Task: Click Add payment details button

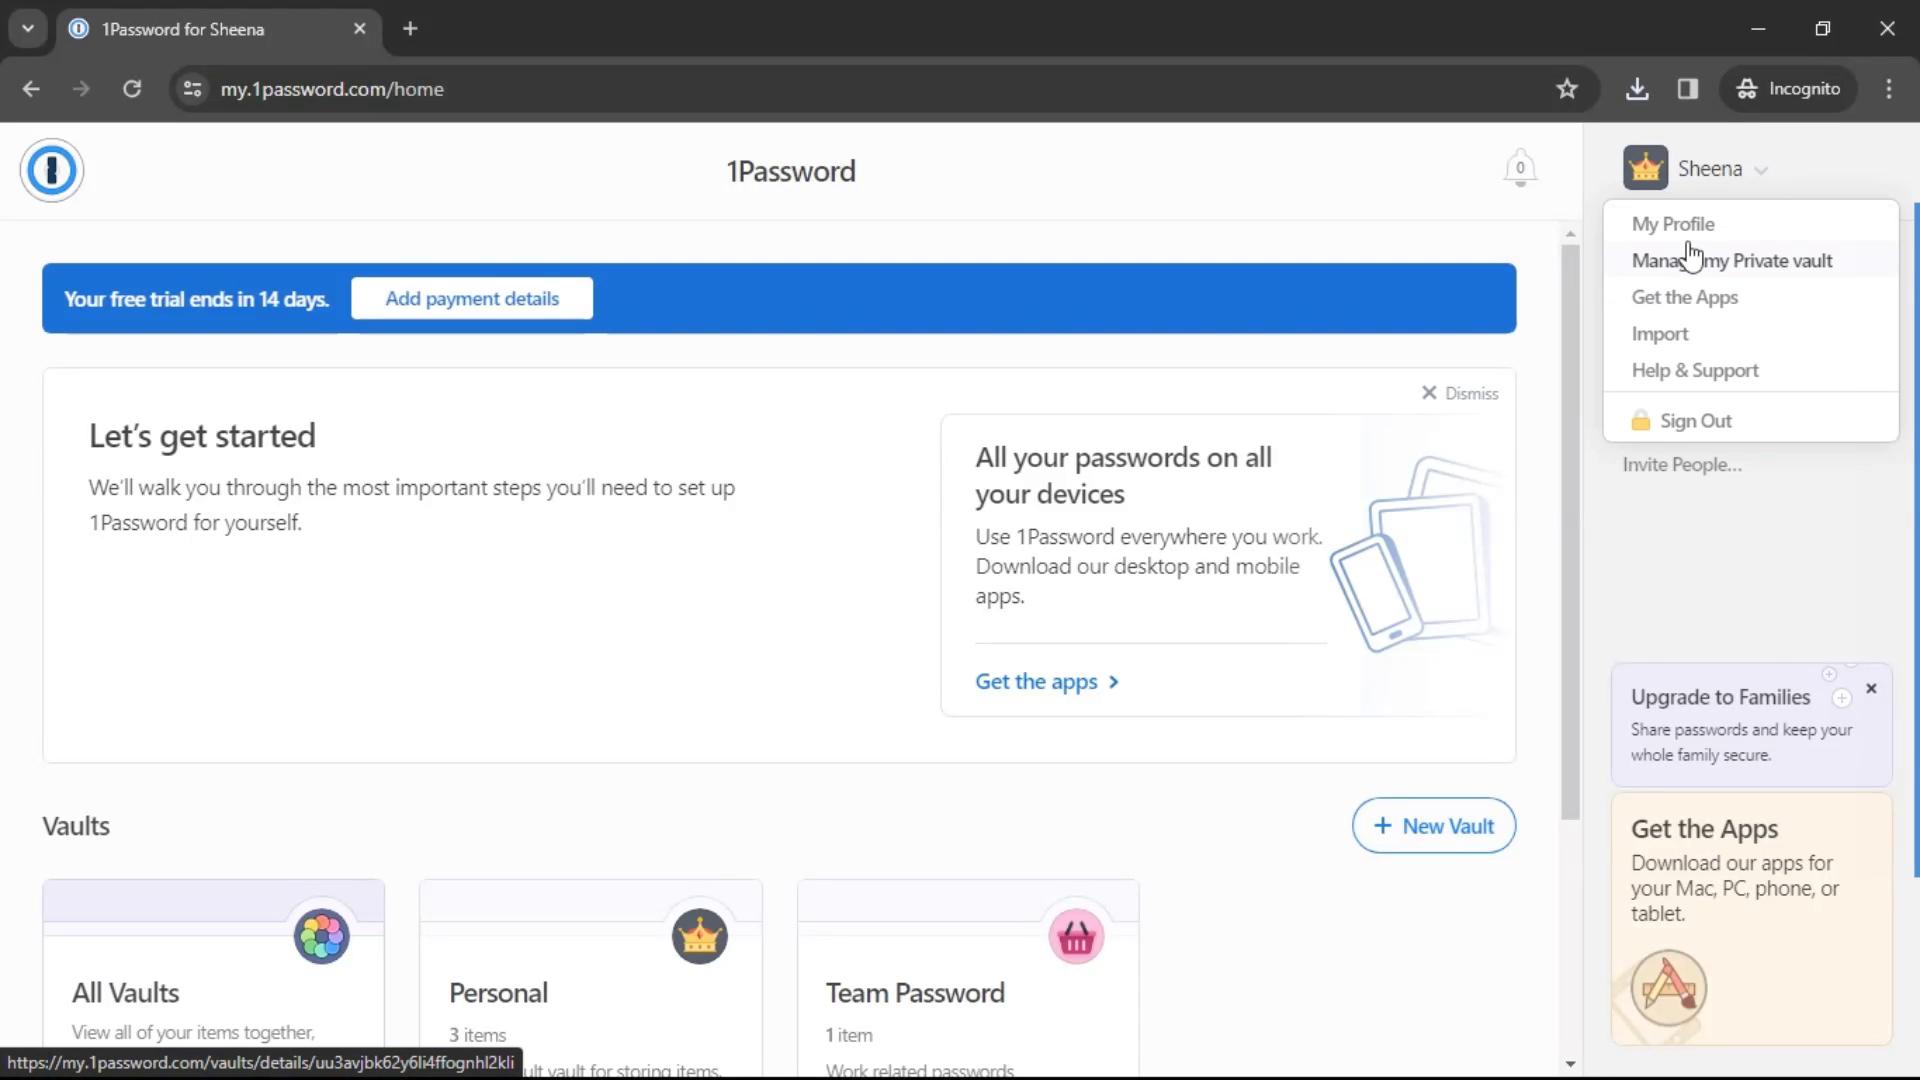Action: coord(471,298)
